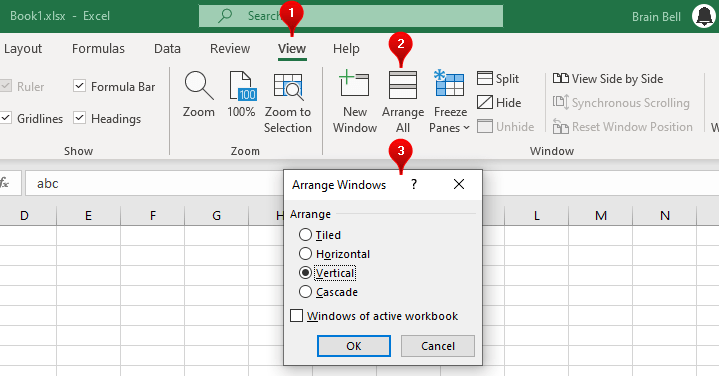Open the Help tab
This screenshot has height=376, width=719.
346,49
